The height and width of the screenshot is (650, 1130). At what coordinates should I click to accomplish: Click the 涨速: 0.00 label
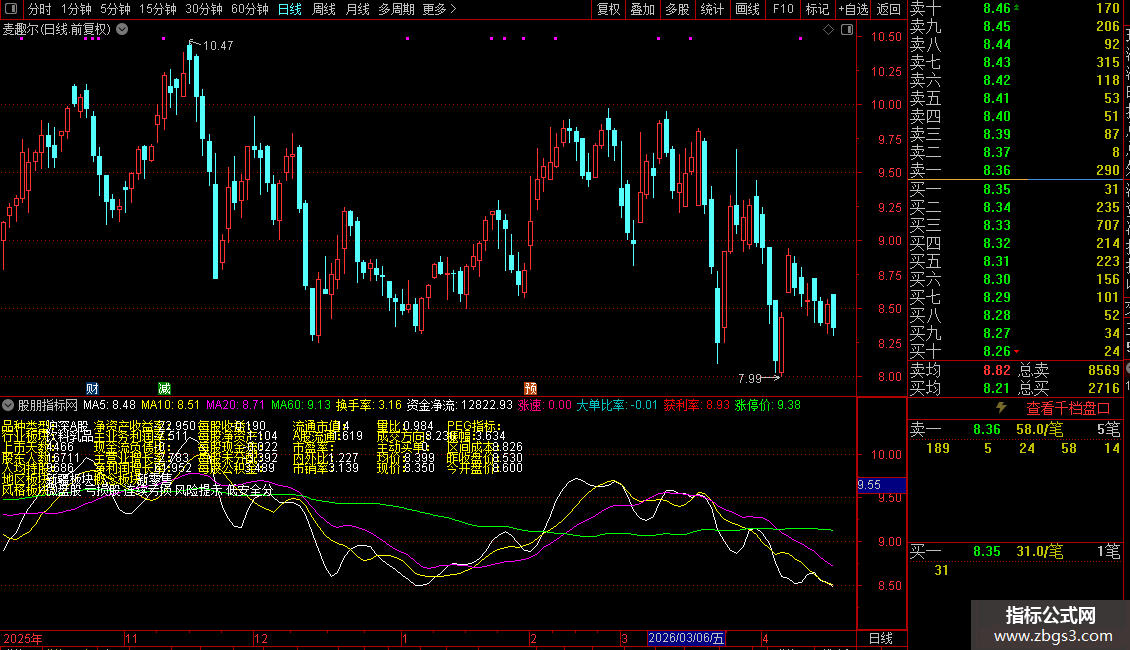click(x=544, y=405)
